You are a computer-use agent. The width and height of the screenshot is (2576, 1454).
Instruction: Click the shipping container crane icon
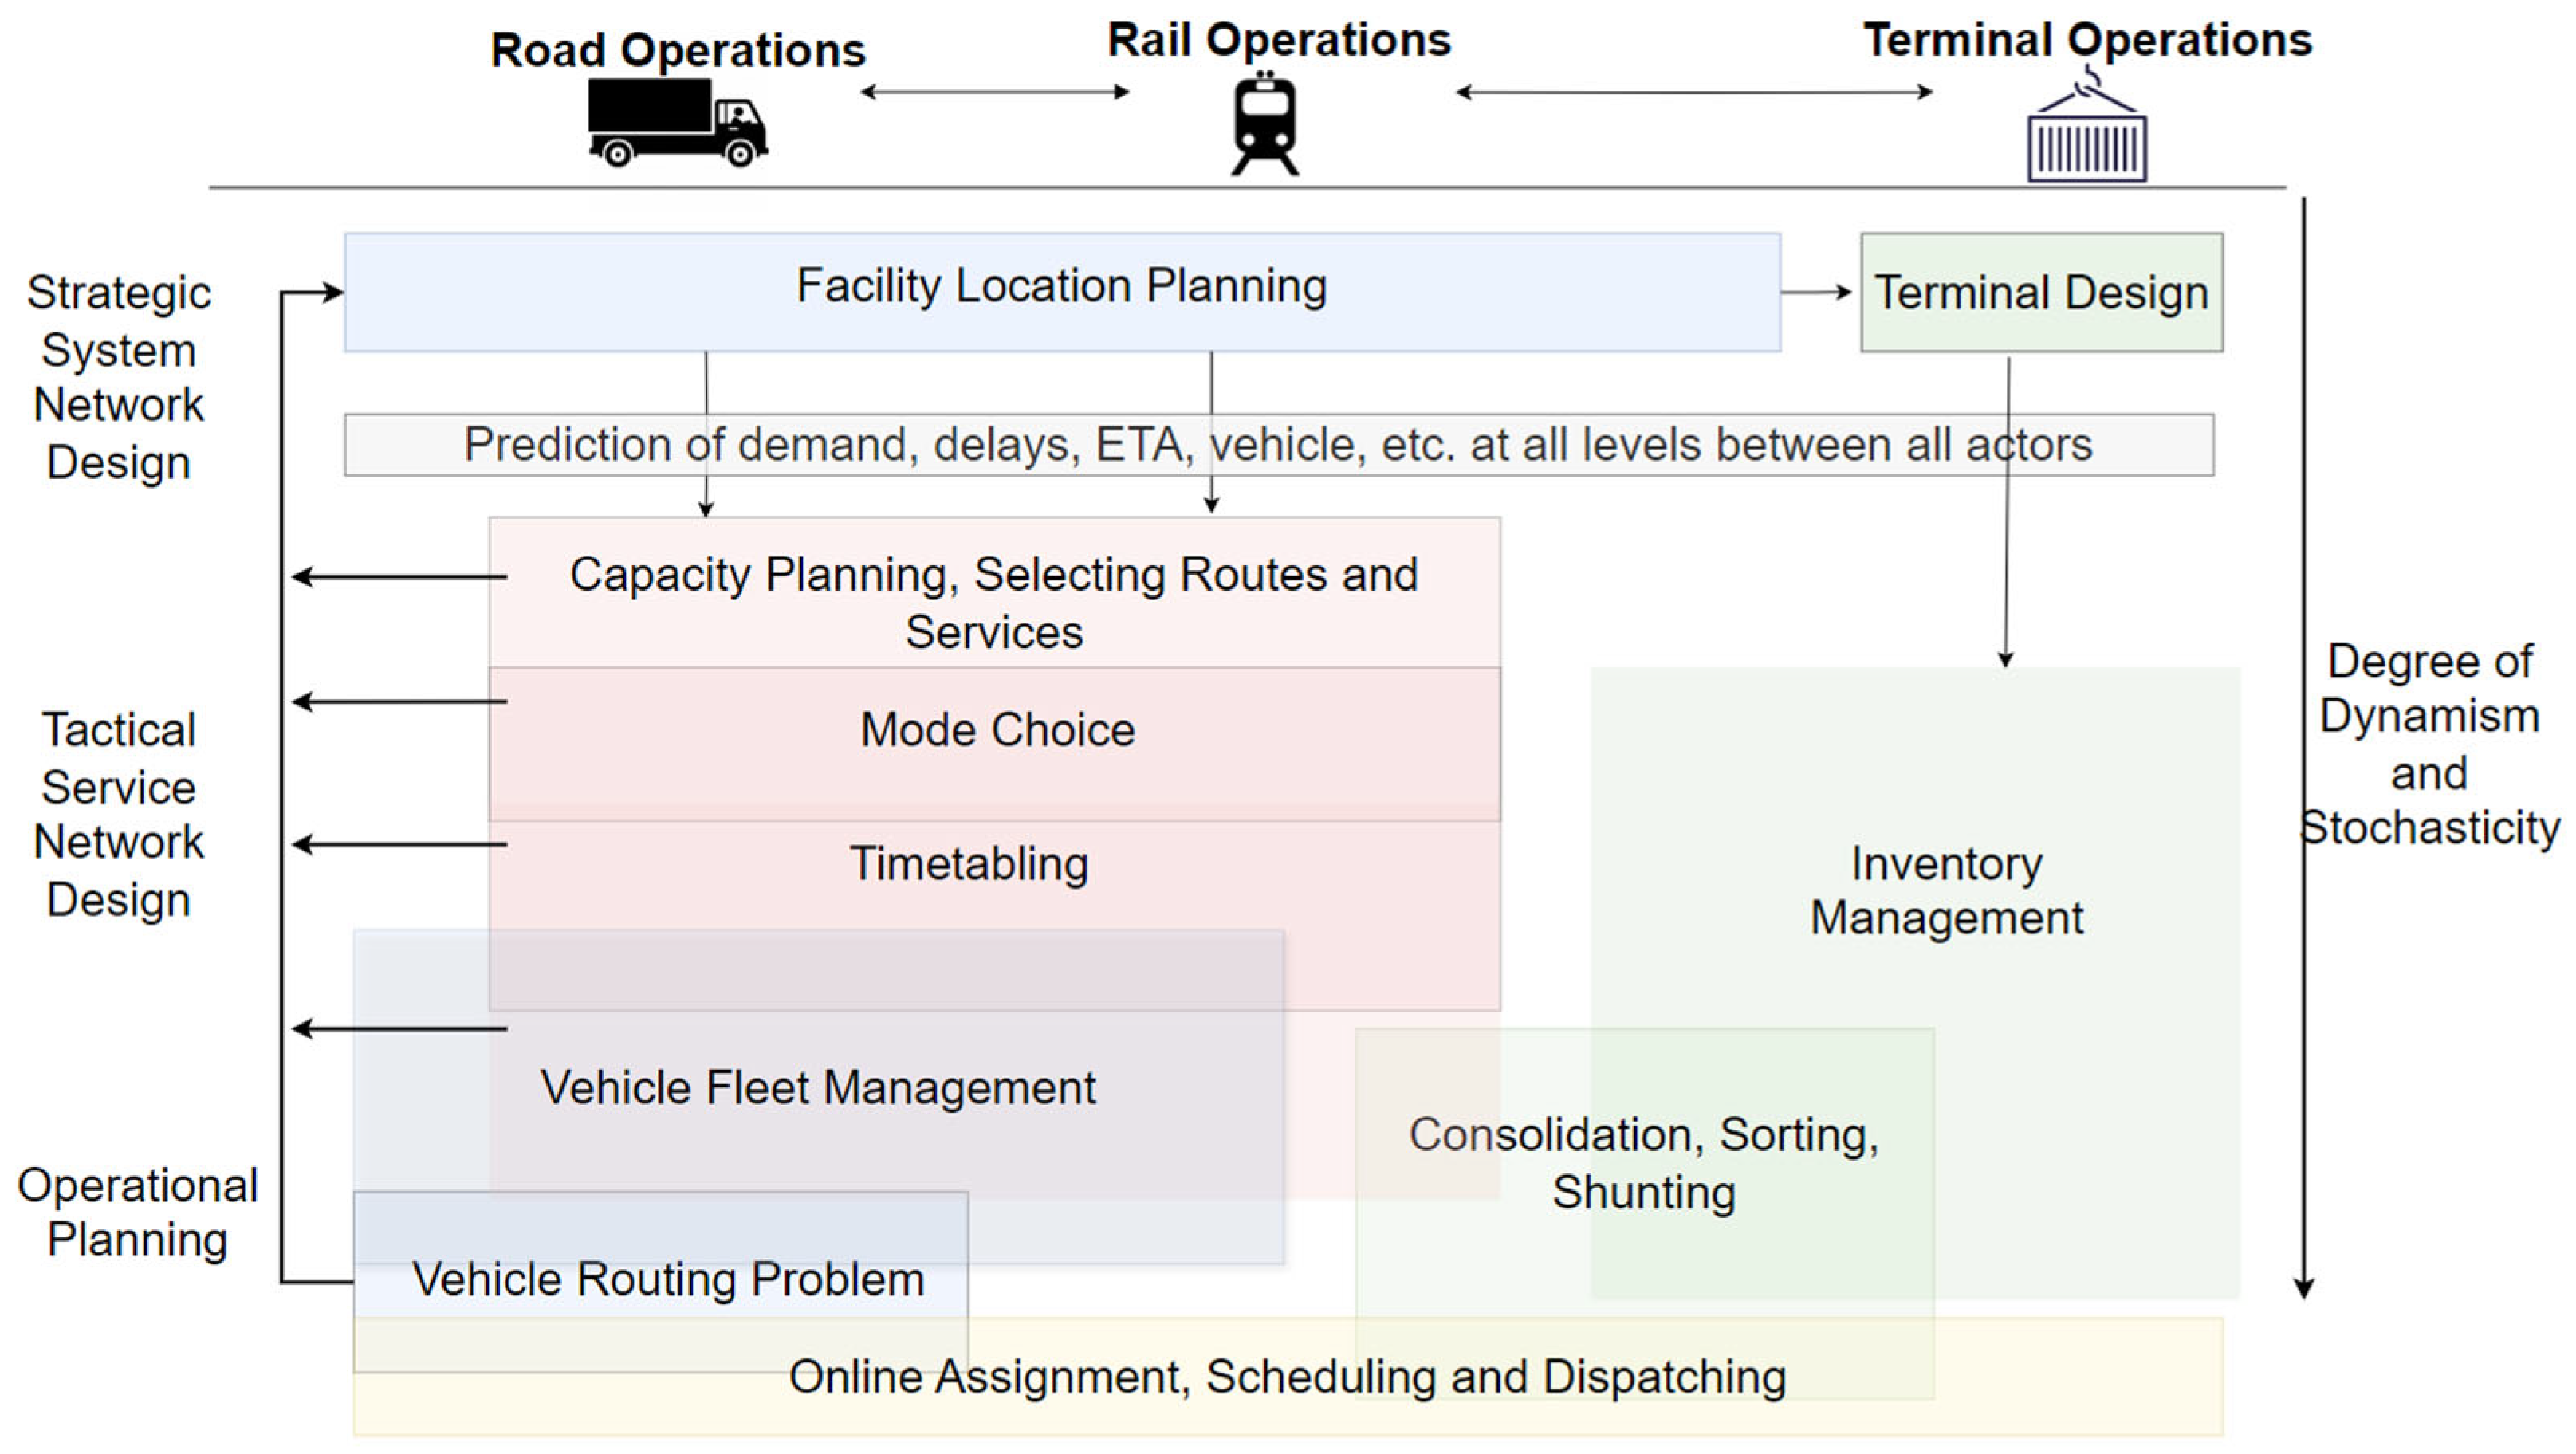point(2086,128)
